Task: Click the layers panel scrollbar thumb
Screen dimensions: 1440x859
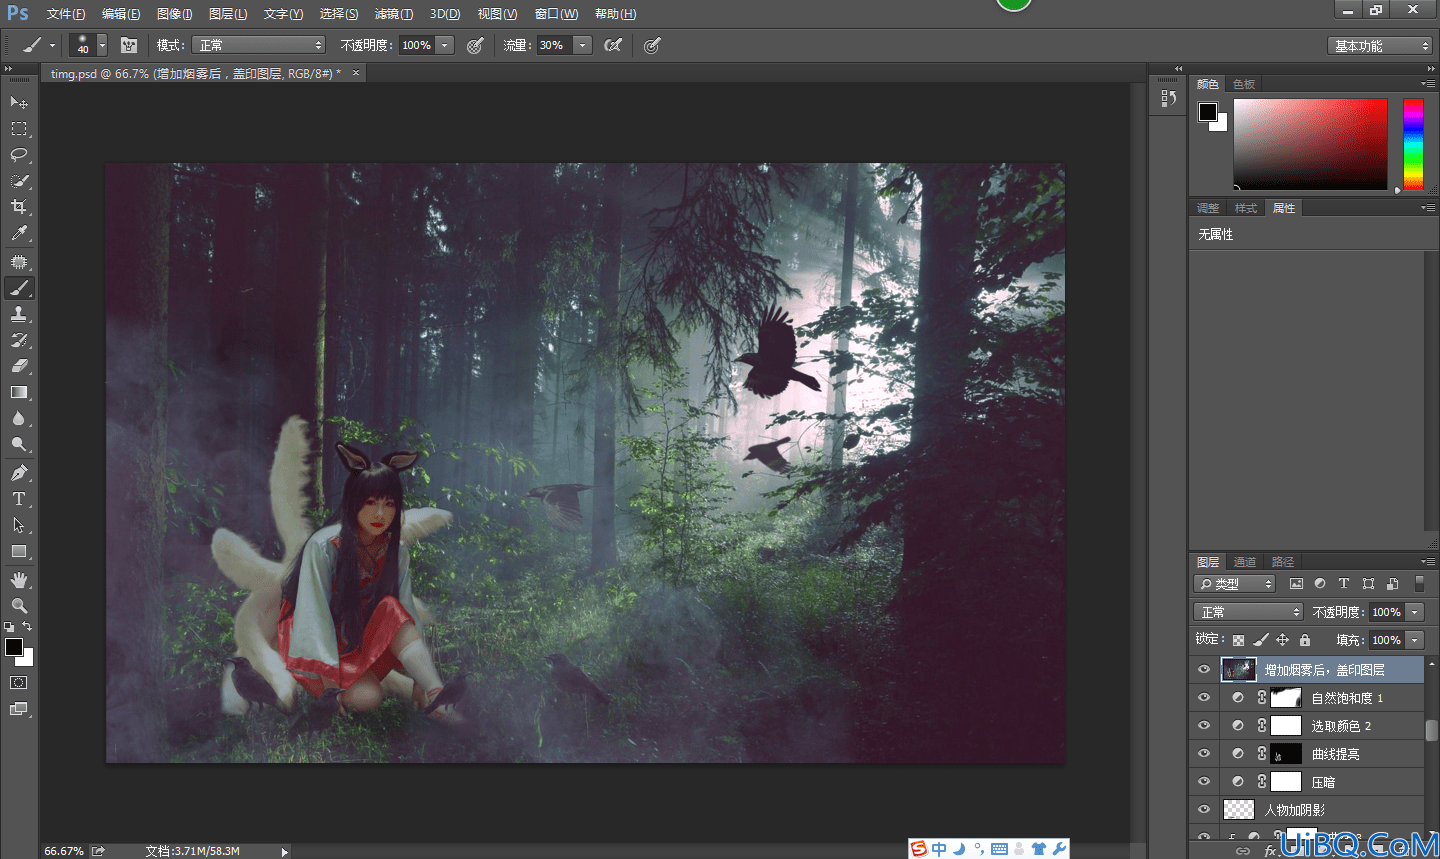Action: click(1432, 731)
